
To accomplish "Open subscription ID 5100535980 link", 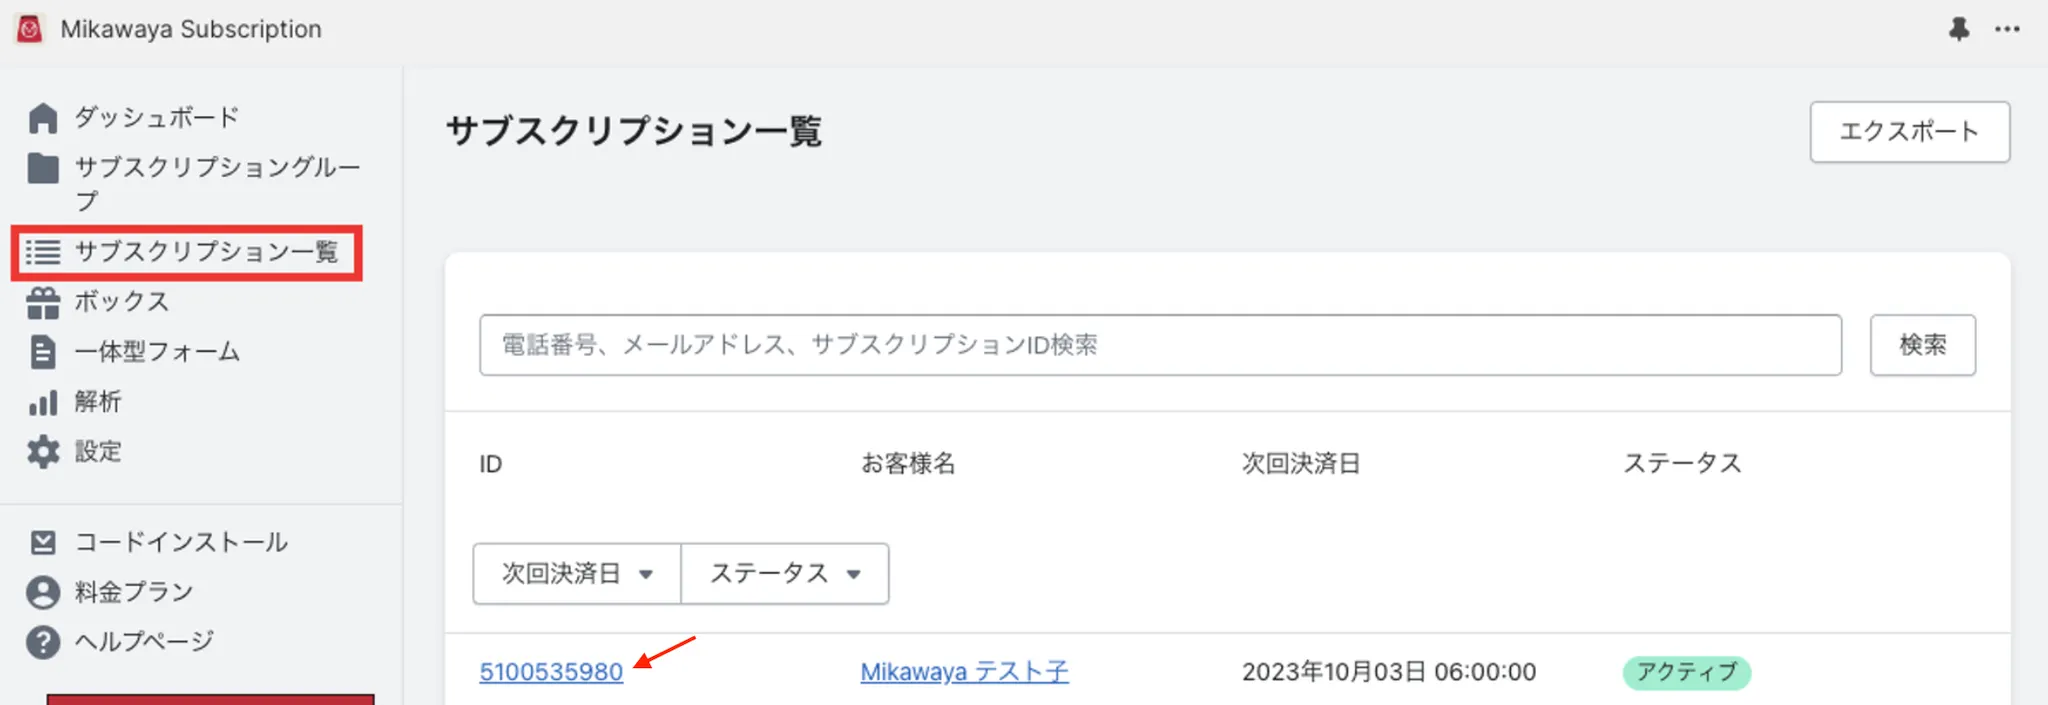I will (551, 672).
